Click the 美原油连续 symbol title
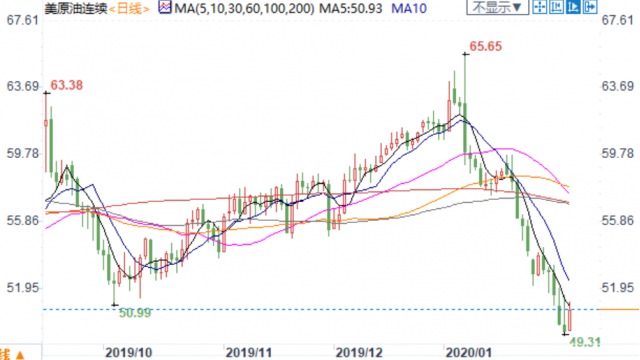This screenshot has height=360, width=640. click(76, 8)
